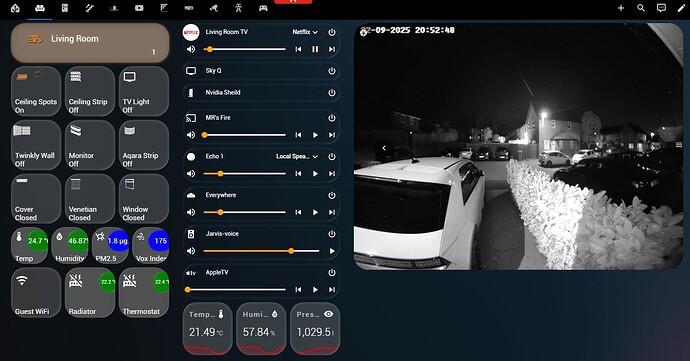This screenshot has height=361, width=690.
Task: Click the Netflix logo on Living Room TV
Action: click(191, 32)
